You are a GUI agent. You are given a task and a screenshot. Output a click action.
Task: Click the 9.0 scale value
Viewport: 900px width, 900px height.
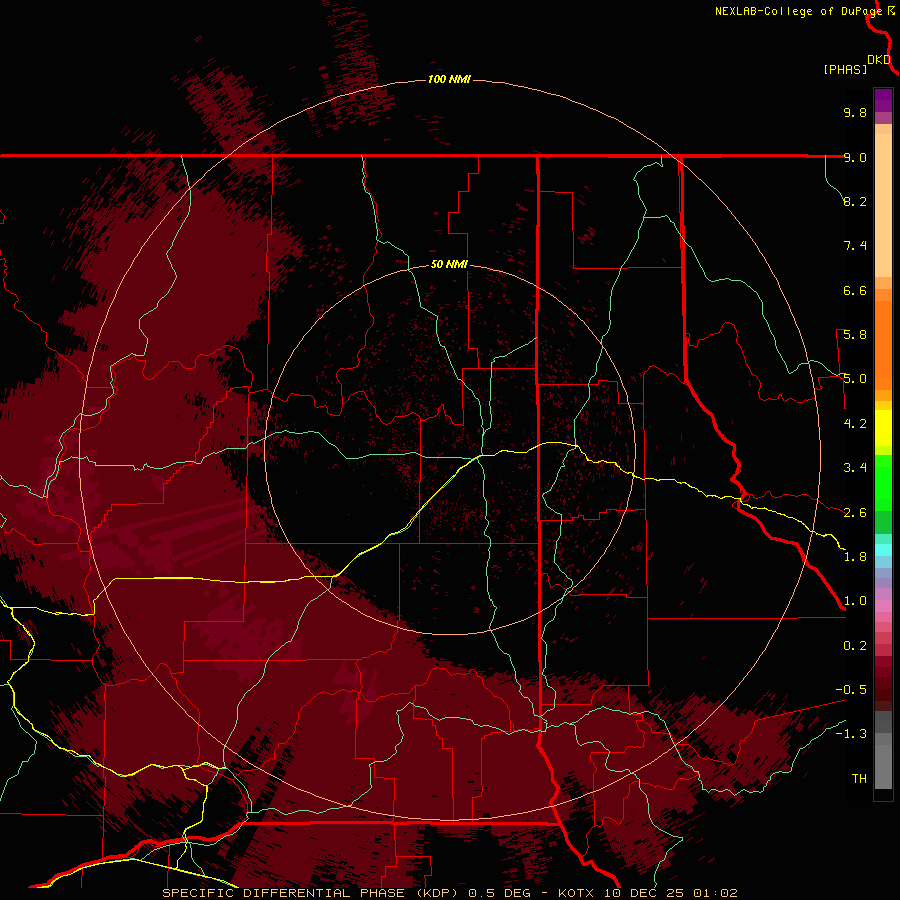click(855, 157)
